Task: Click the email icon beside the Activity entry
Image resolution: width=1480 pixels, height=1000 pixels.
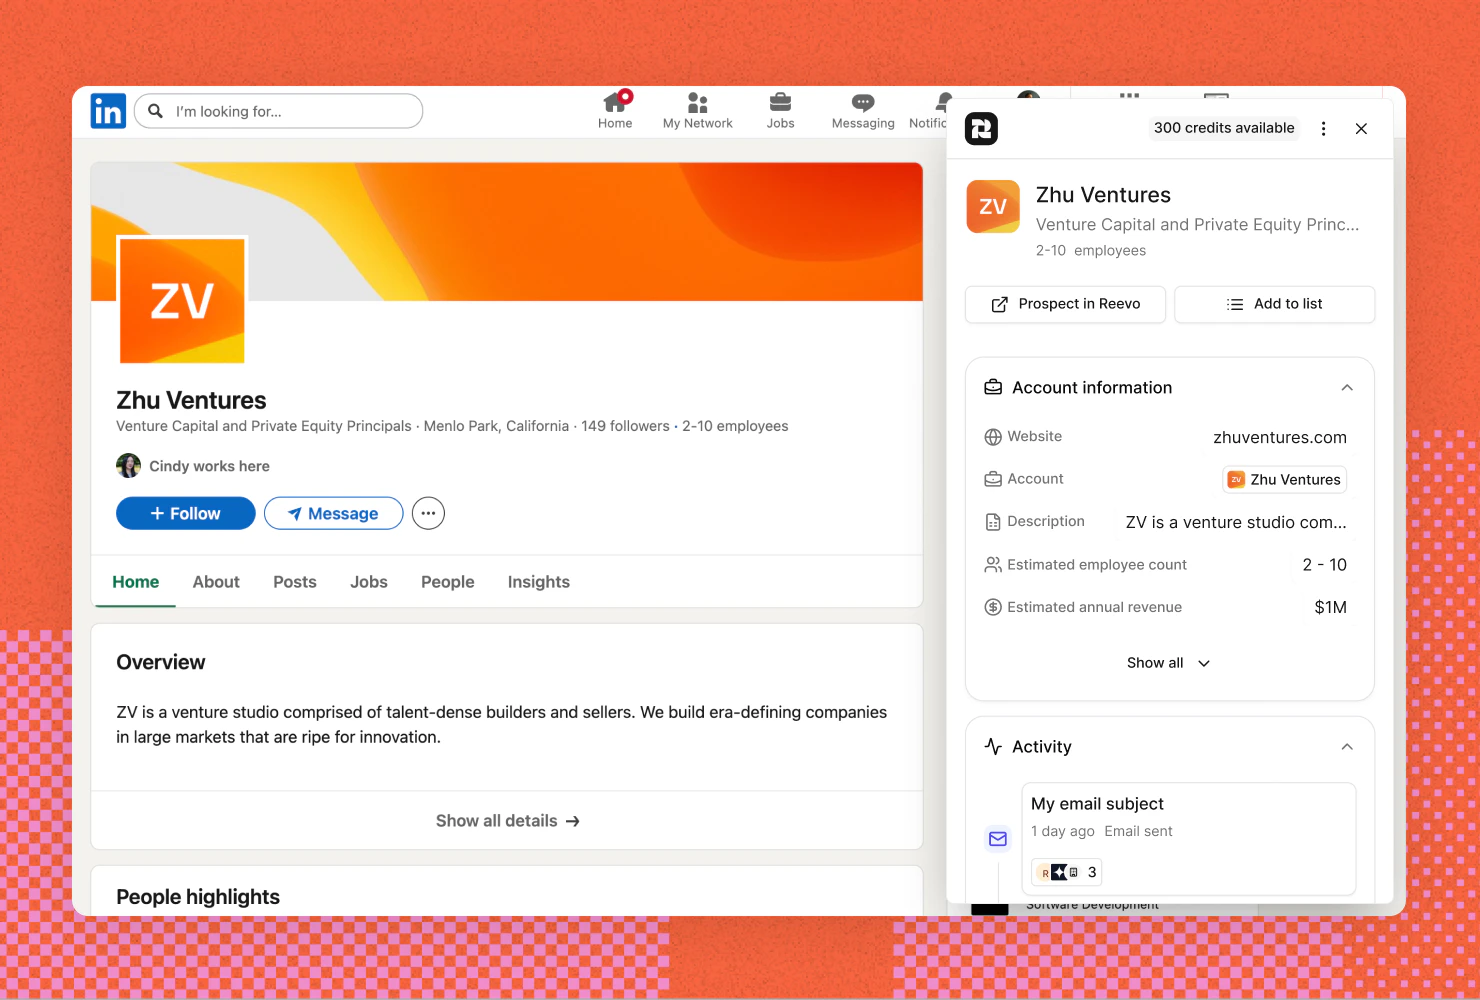Action: (x=997, y=839)
